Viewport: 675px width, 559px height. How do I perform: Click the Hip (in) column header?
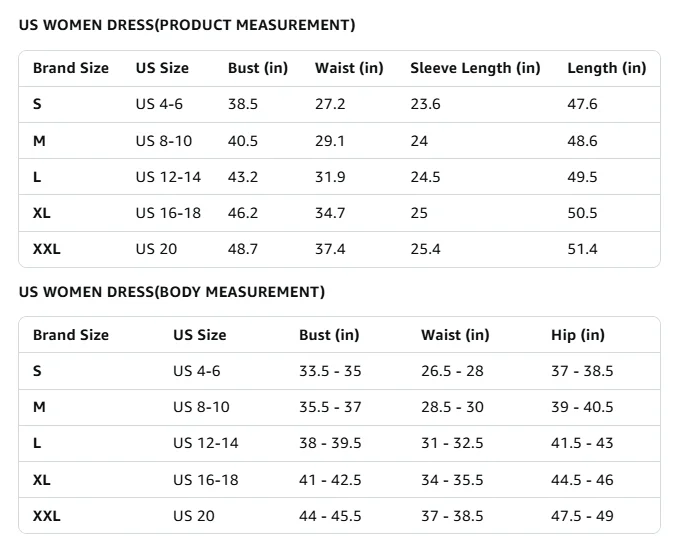[578, 335]
